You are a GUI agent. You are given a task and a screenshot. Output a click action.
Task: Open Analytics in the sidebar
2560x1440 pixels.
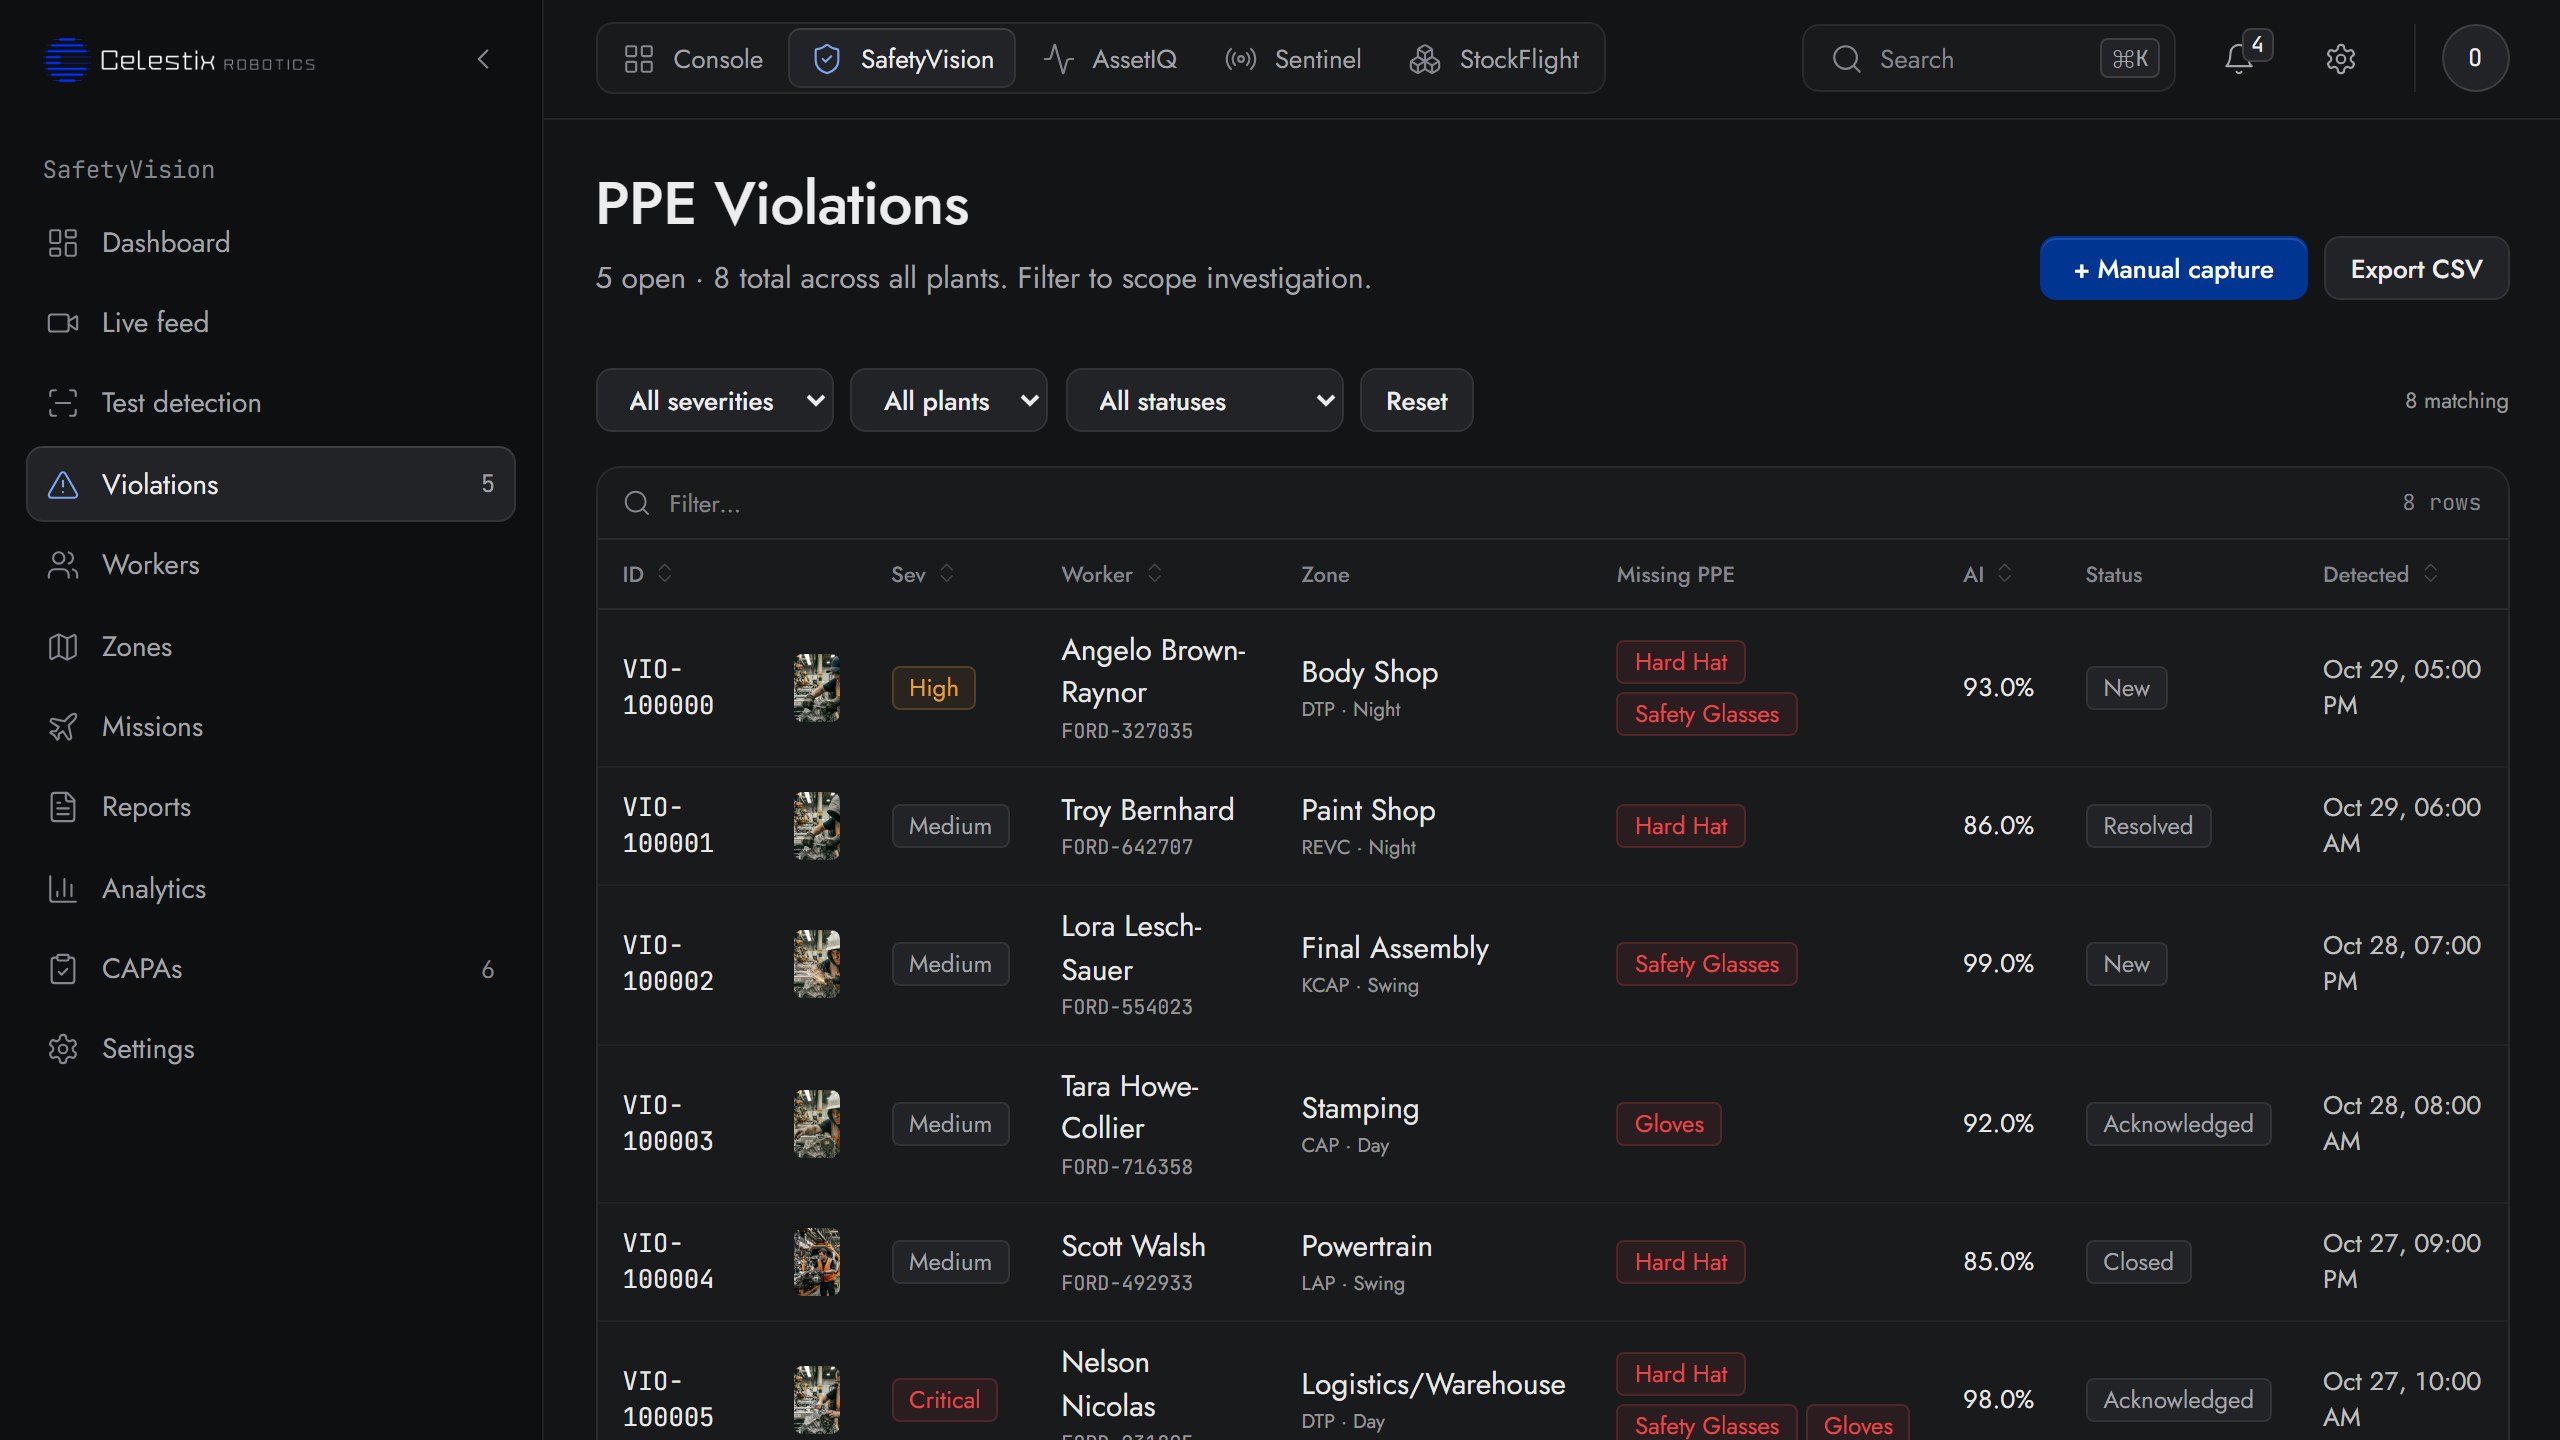point(270,889)
